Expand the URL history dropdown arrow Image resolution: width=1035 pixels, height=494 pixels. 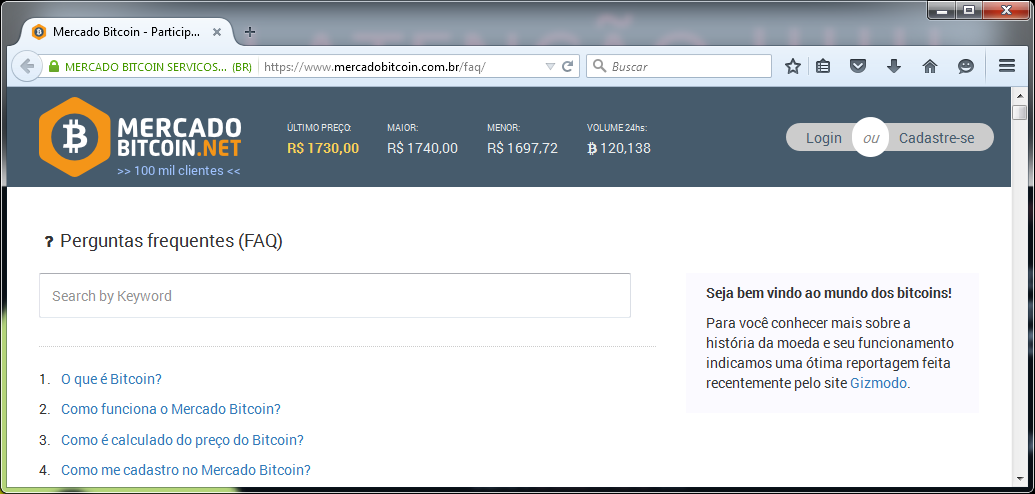click(x=549, y=67)
